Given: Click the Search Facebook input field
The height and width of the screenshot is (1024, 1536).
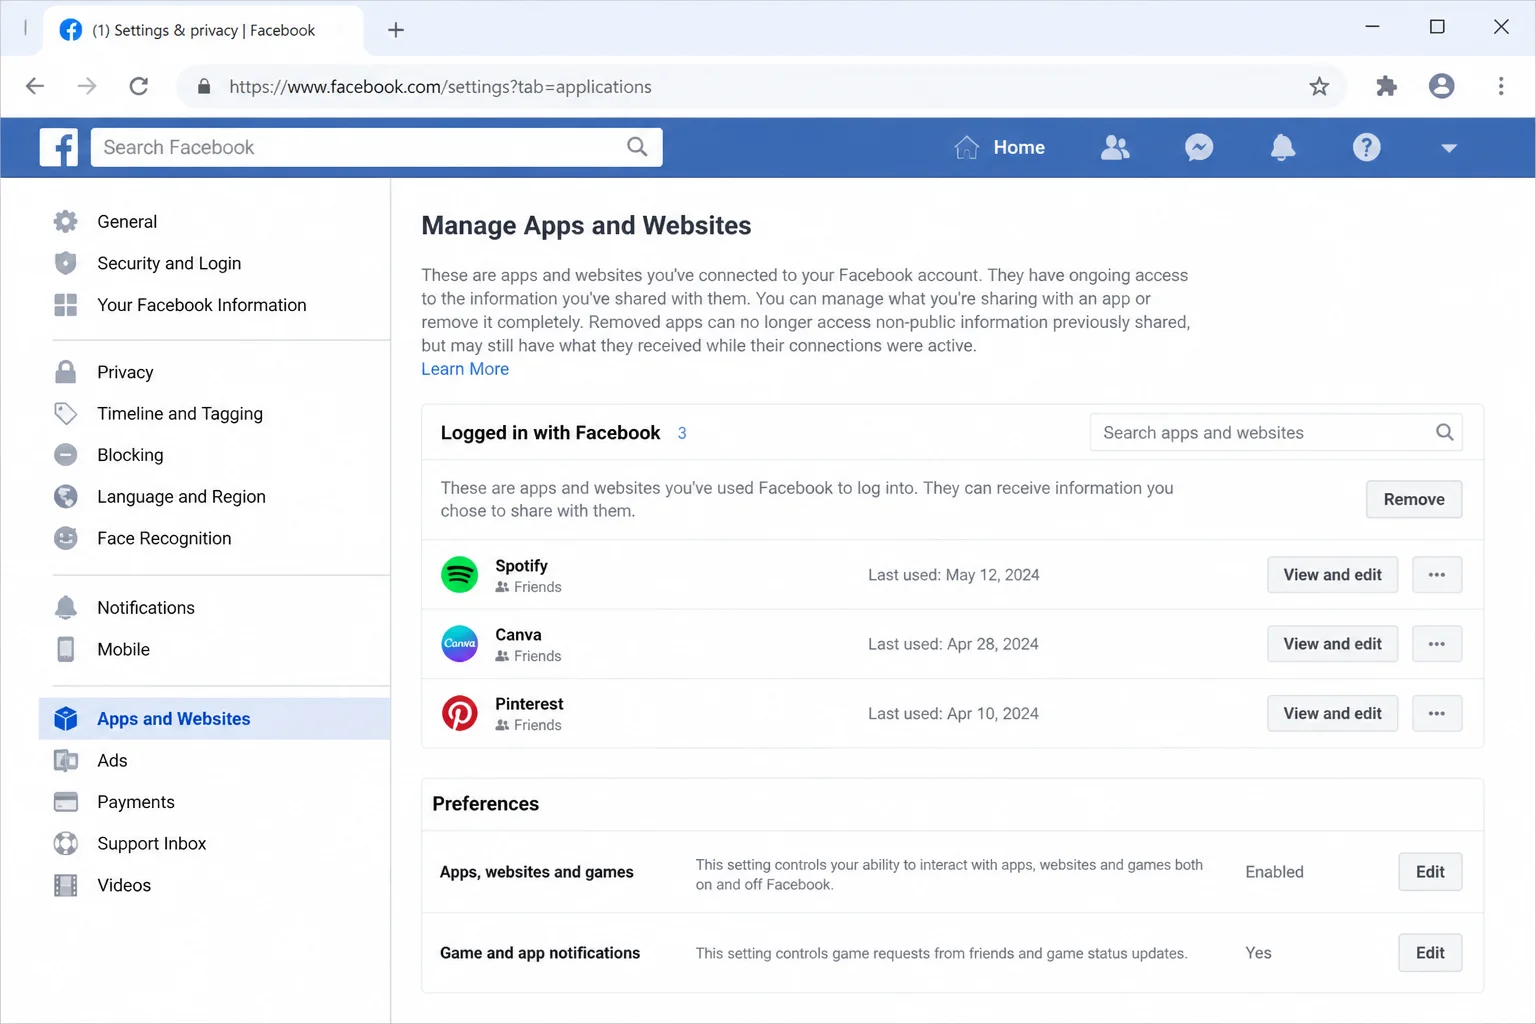Looking at the screenshot, I should pyautogui.click(x=376, y=147).
